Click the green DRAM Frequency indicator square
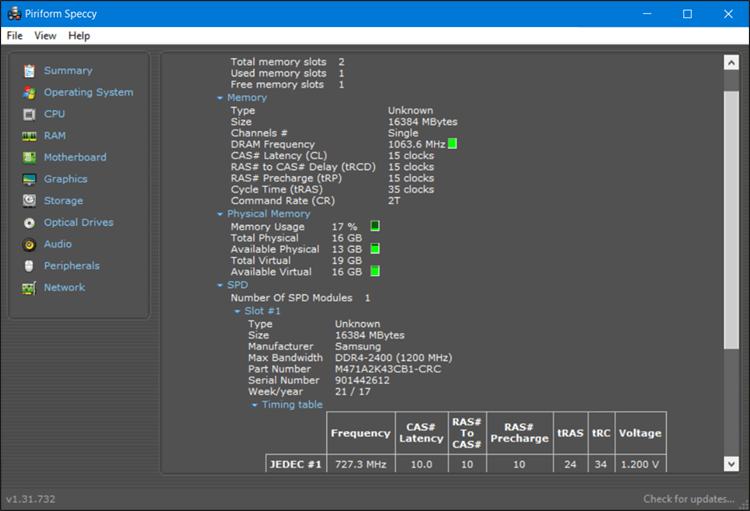 coord(452,144)
